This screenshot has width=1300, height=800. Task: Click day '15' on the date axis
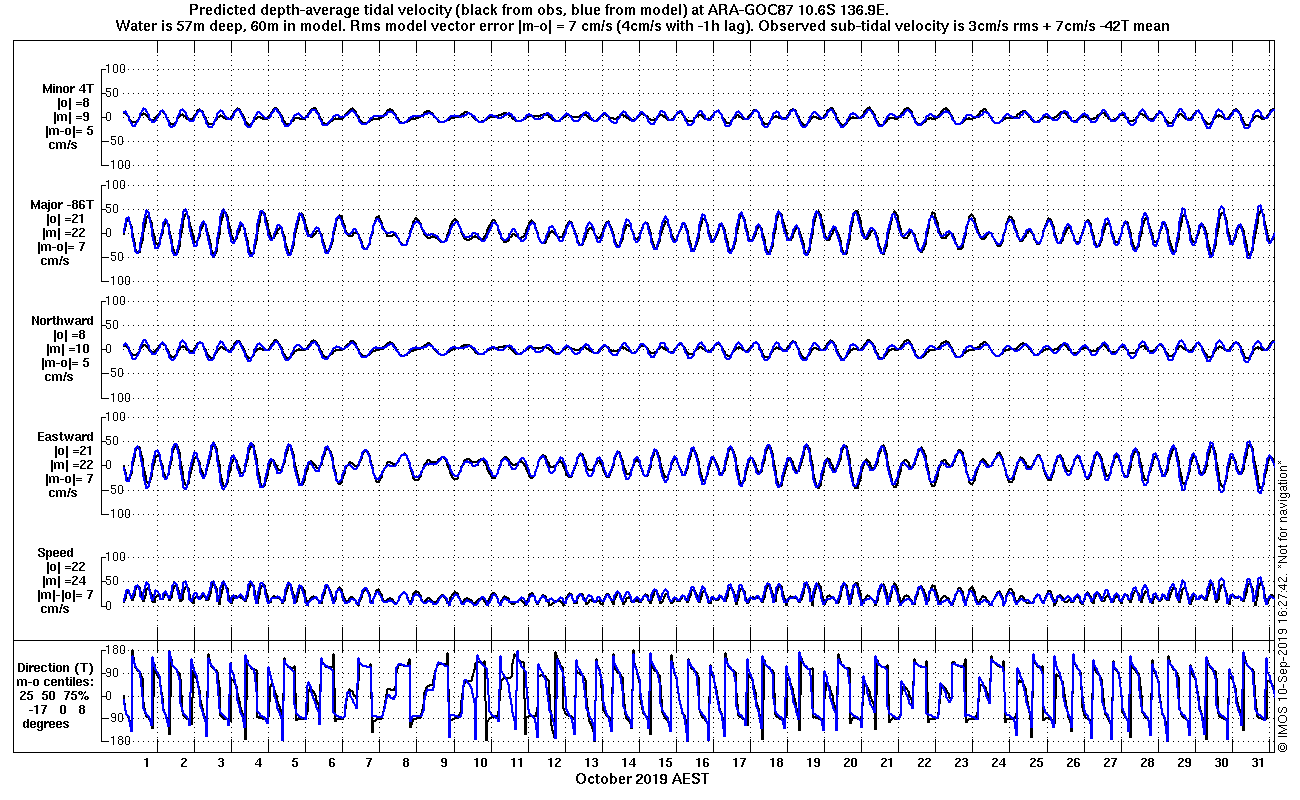665,763
